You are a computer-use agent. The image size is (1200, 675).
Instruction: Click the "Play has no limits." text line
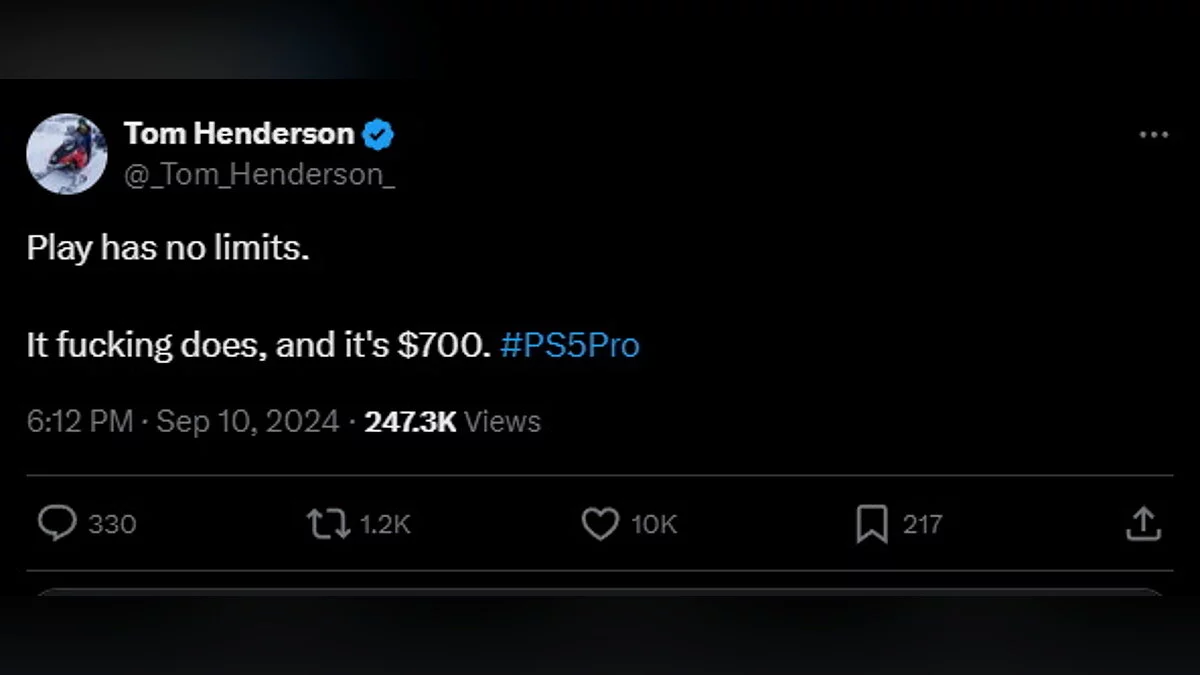click(168, 248)
